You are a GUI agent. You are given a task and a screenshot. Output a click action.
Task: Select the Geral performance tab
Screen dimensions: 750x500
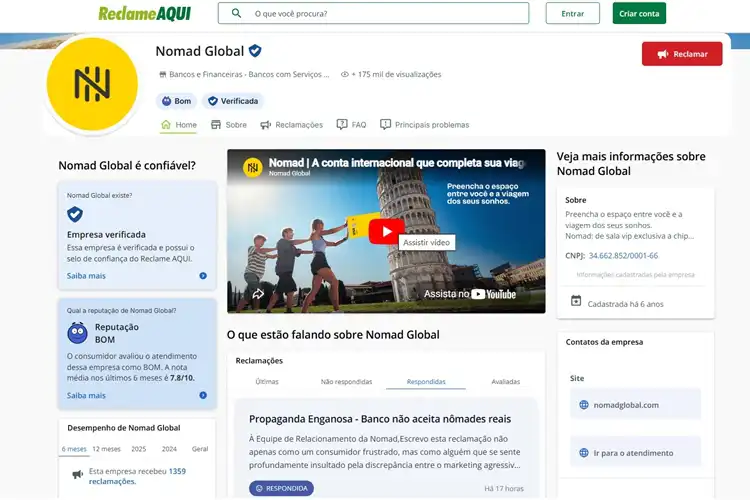tap(200, 449)
